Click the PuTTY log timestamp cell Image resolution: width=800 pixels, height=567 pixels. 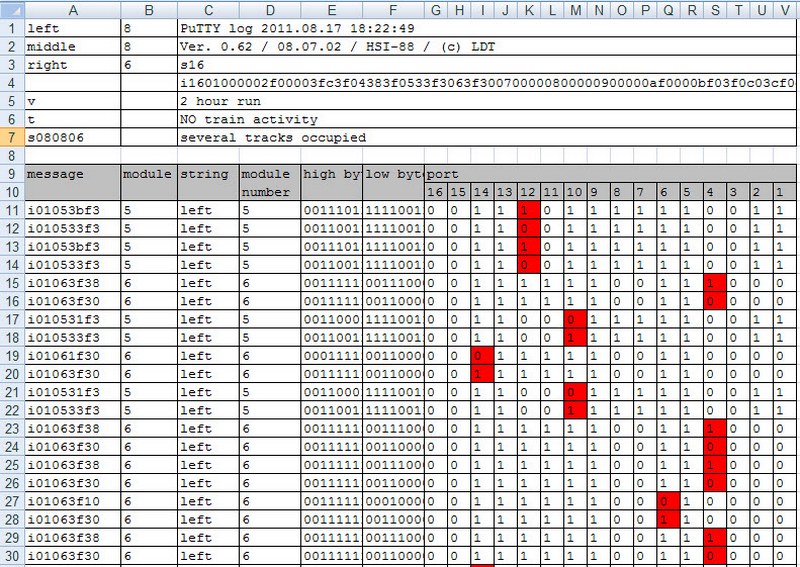300,29
